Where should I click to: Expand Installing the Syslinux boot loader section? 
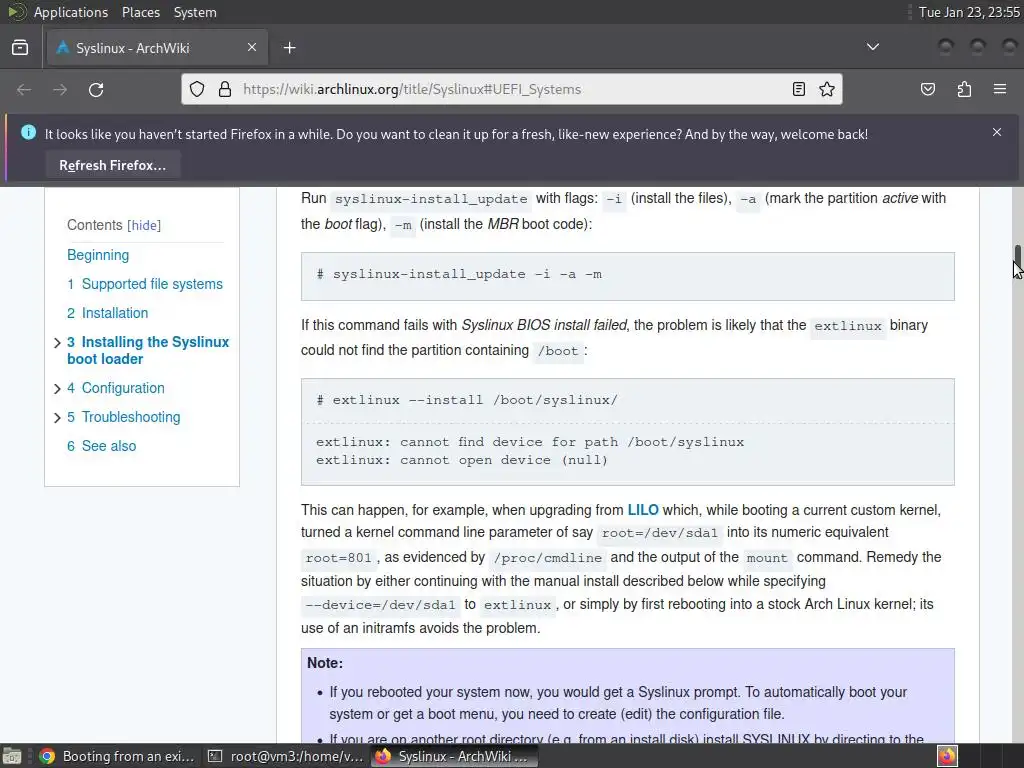click(x=57, y=343)
